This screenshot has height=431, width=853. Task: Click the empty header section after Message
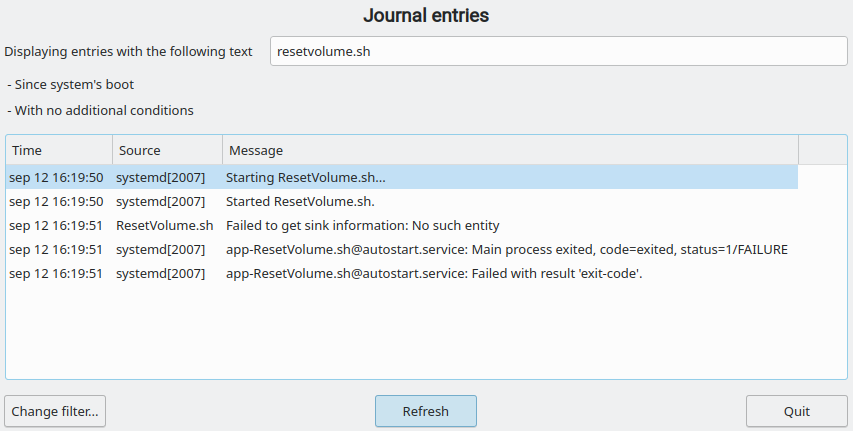click(x=823, y=150)
